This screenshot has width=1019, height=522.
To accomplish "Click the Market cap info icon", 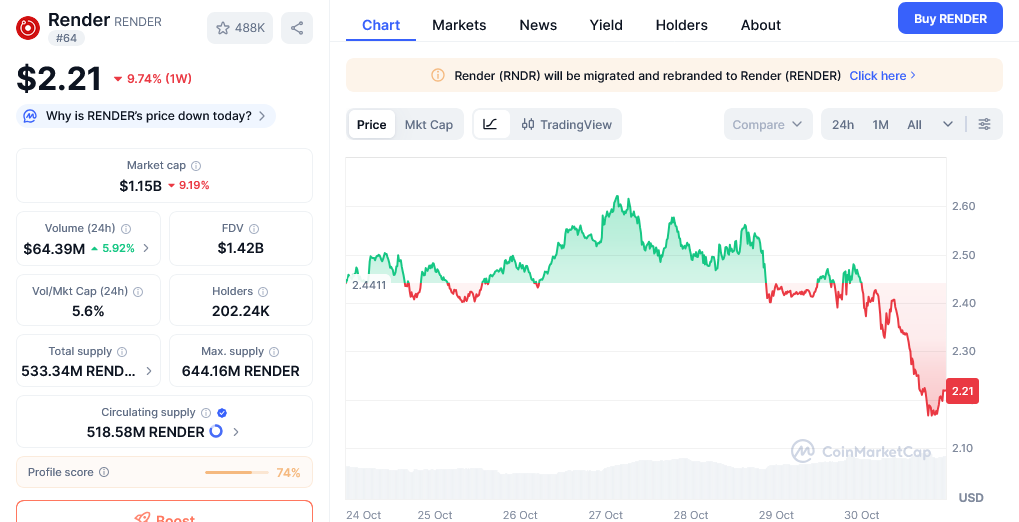I will [196, 165].
